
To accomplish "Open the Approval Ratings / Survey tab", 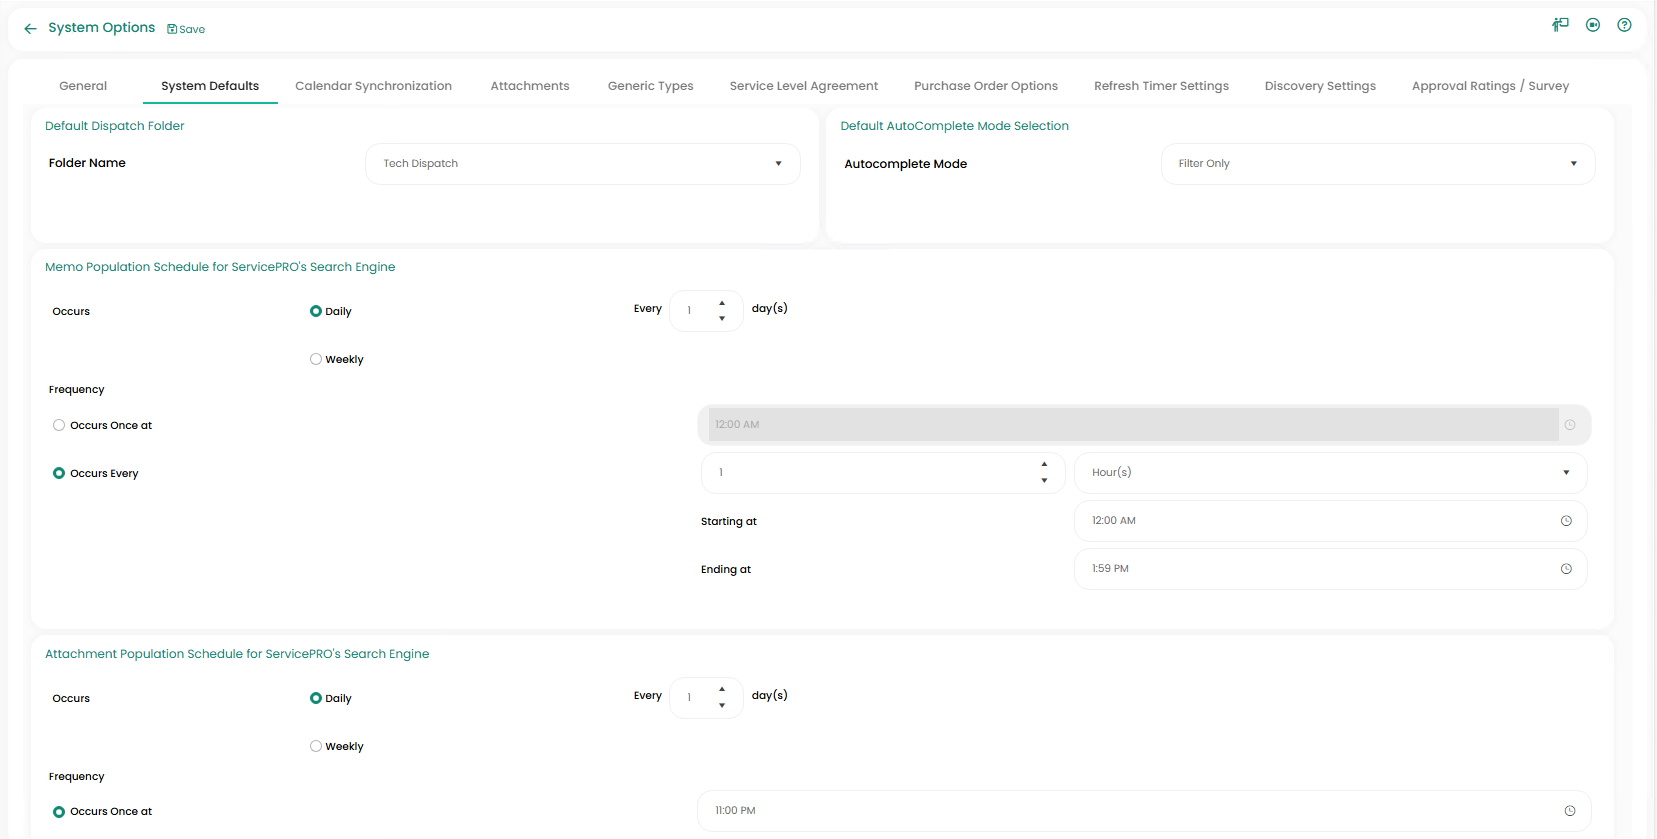I will 1490,86.
